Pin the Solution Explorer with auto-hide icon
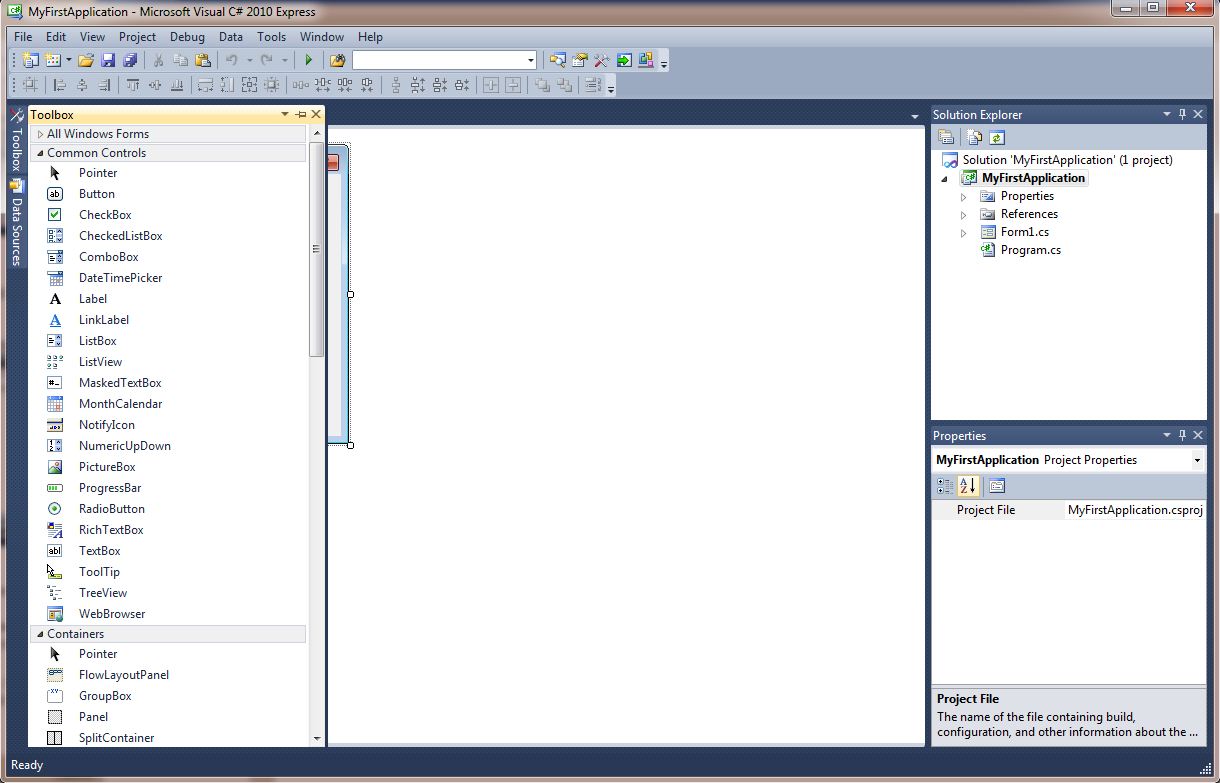Image resolution: width=1220 pixels, height=783 pixels. tap(1182, 114)
